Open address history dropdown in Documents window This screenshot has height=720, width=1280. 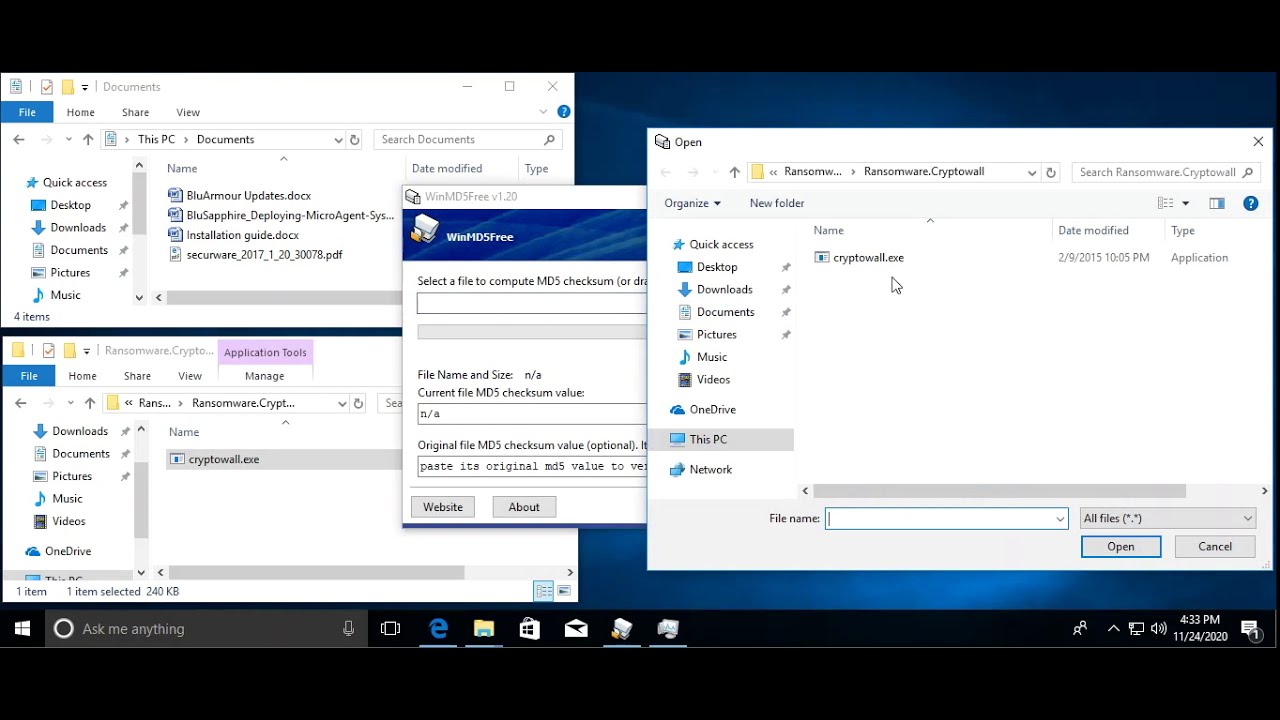tap(338, 140)
